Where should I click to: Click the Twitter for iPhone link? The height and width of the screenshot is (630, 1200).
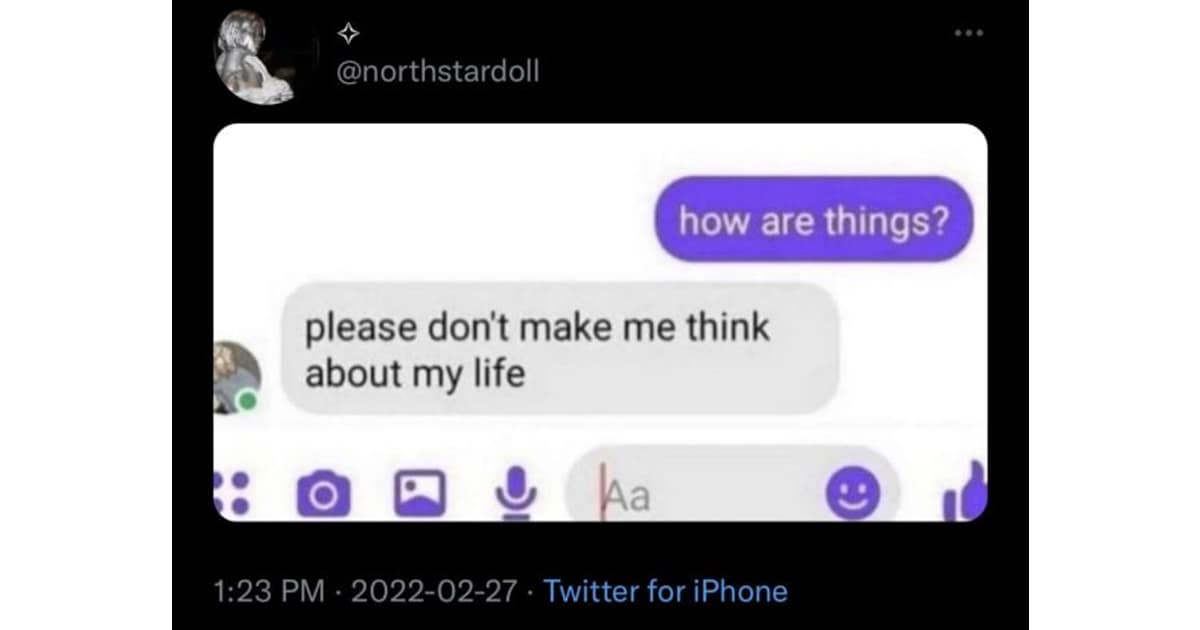(665, 591)
